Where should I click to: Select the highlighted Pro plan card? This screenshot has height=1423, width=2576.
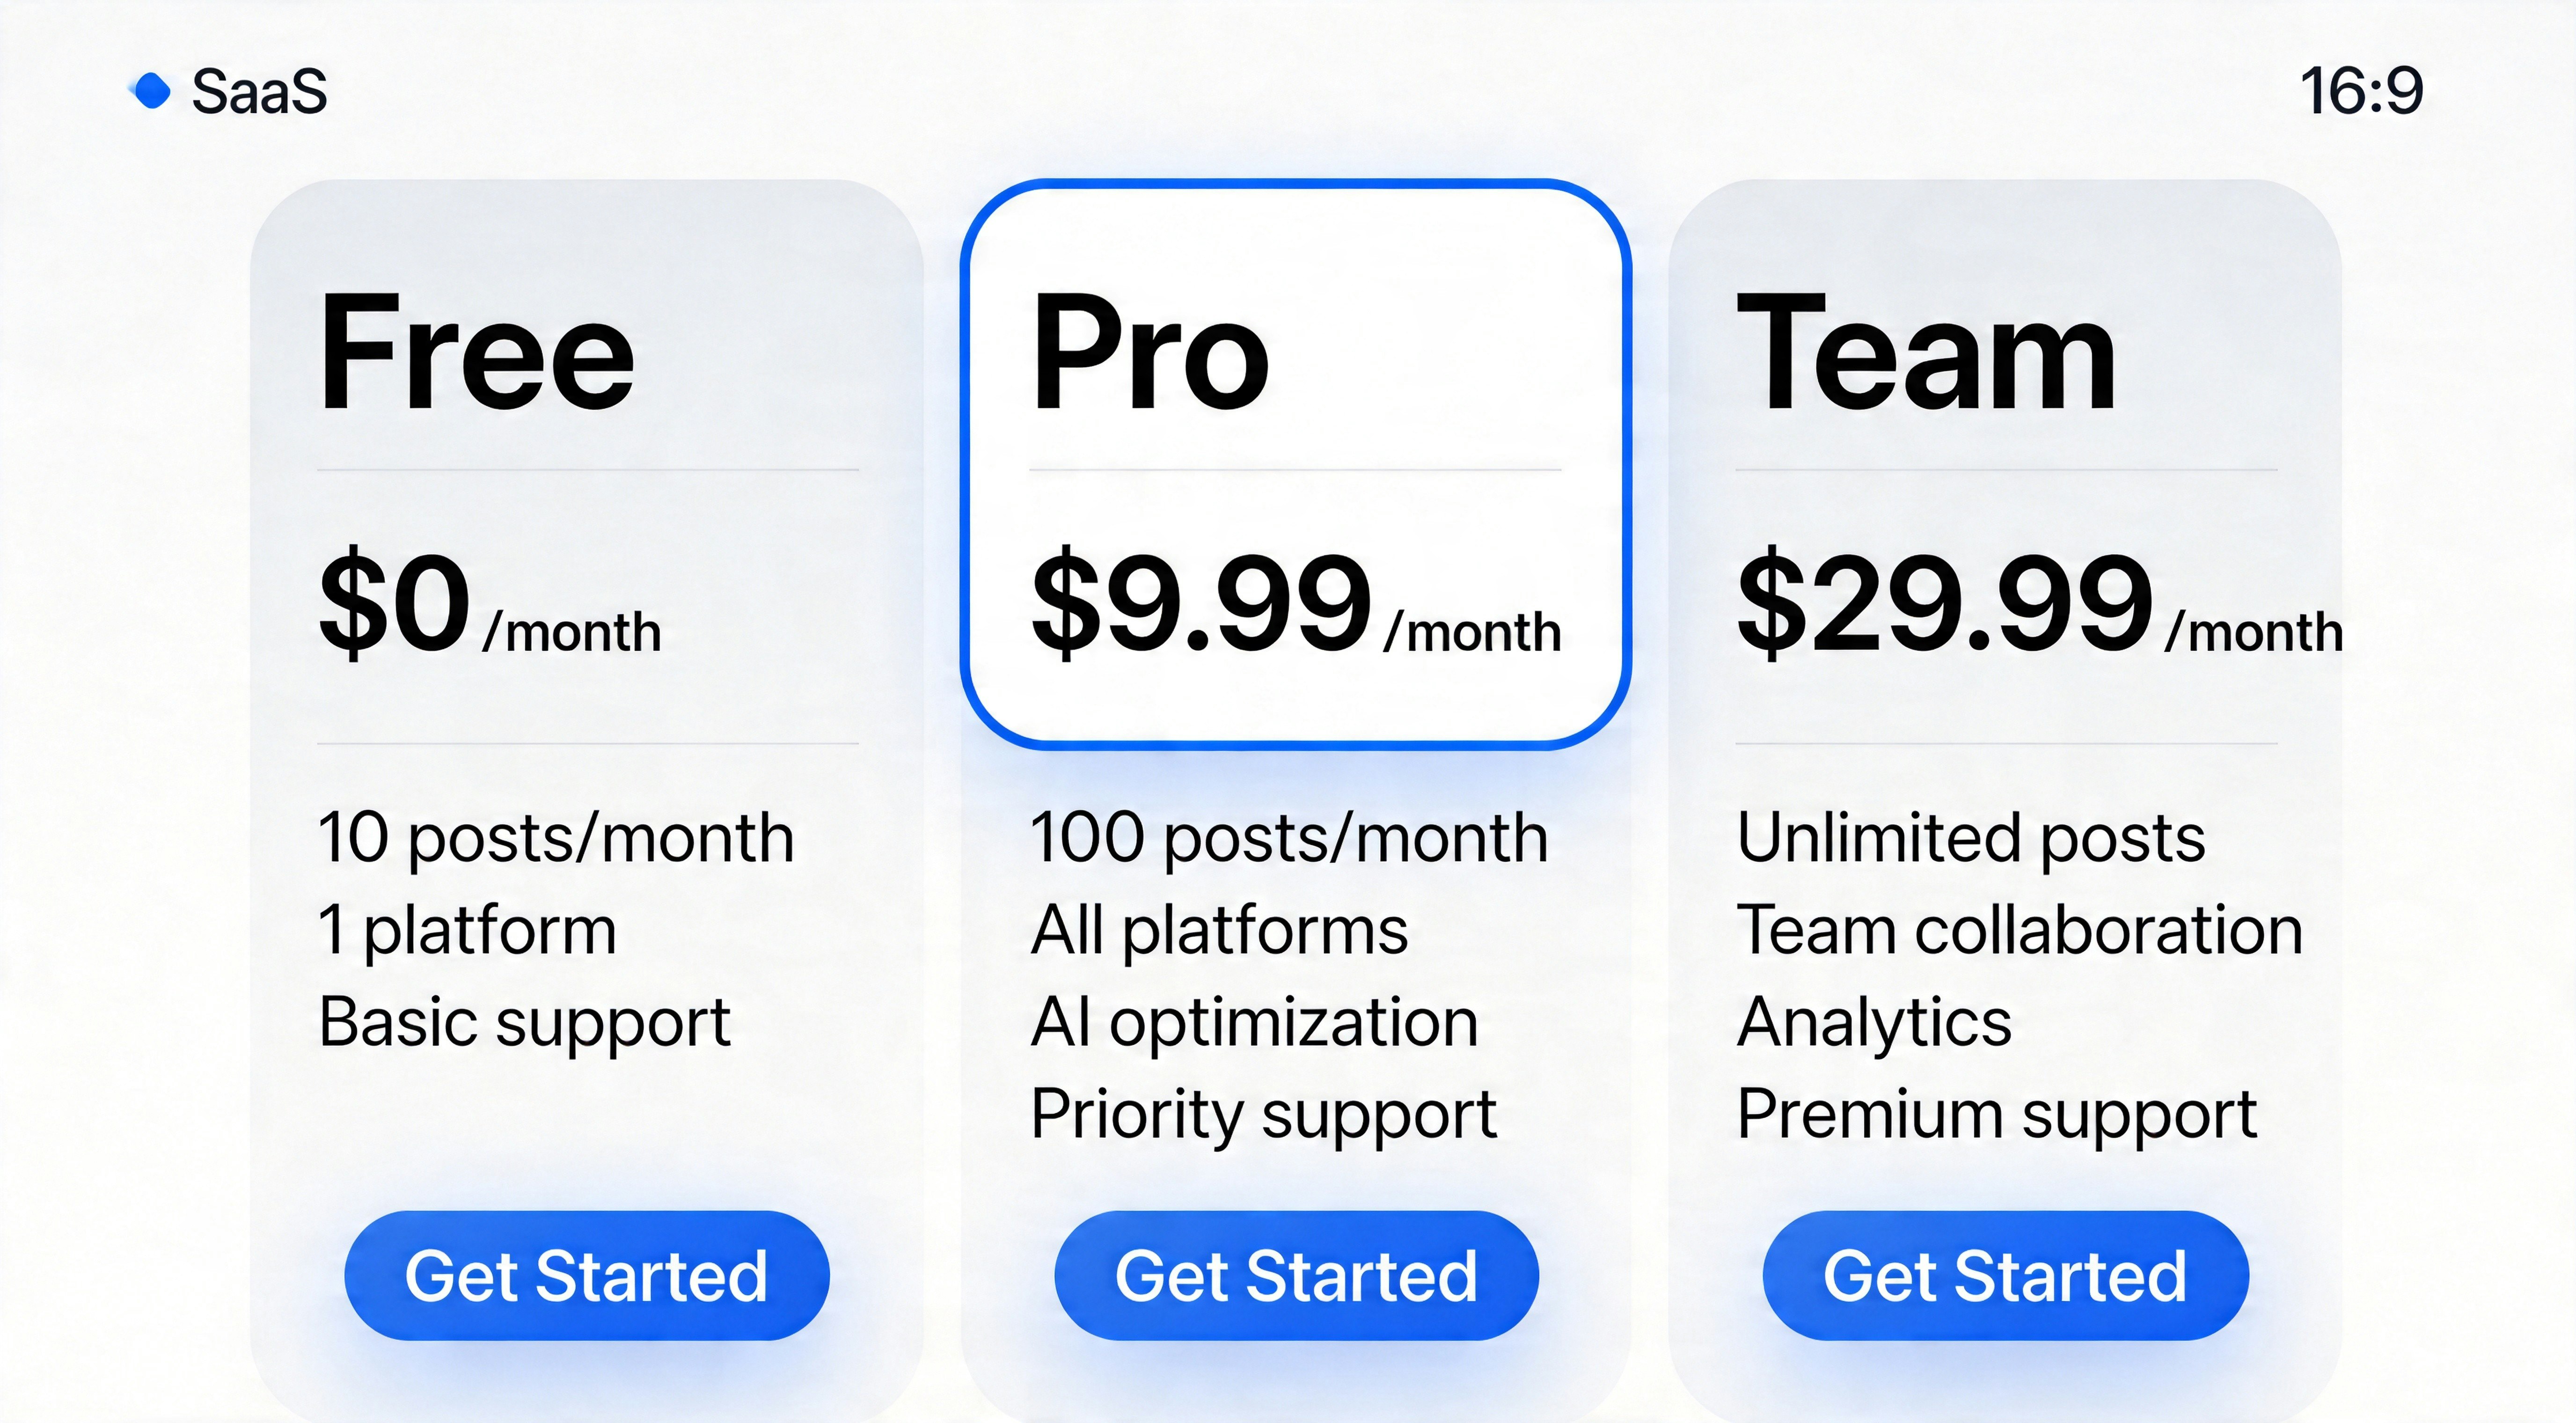tap(1296, 464)
